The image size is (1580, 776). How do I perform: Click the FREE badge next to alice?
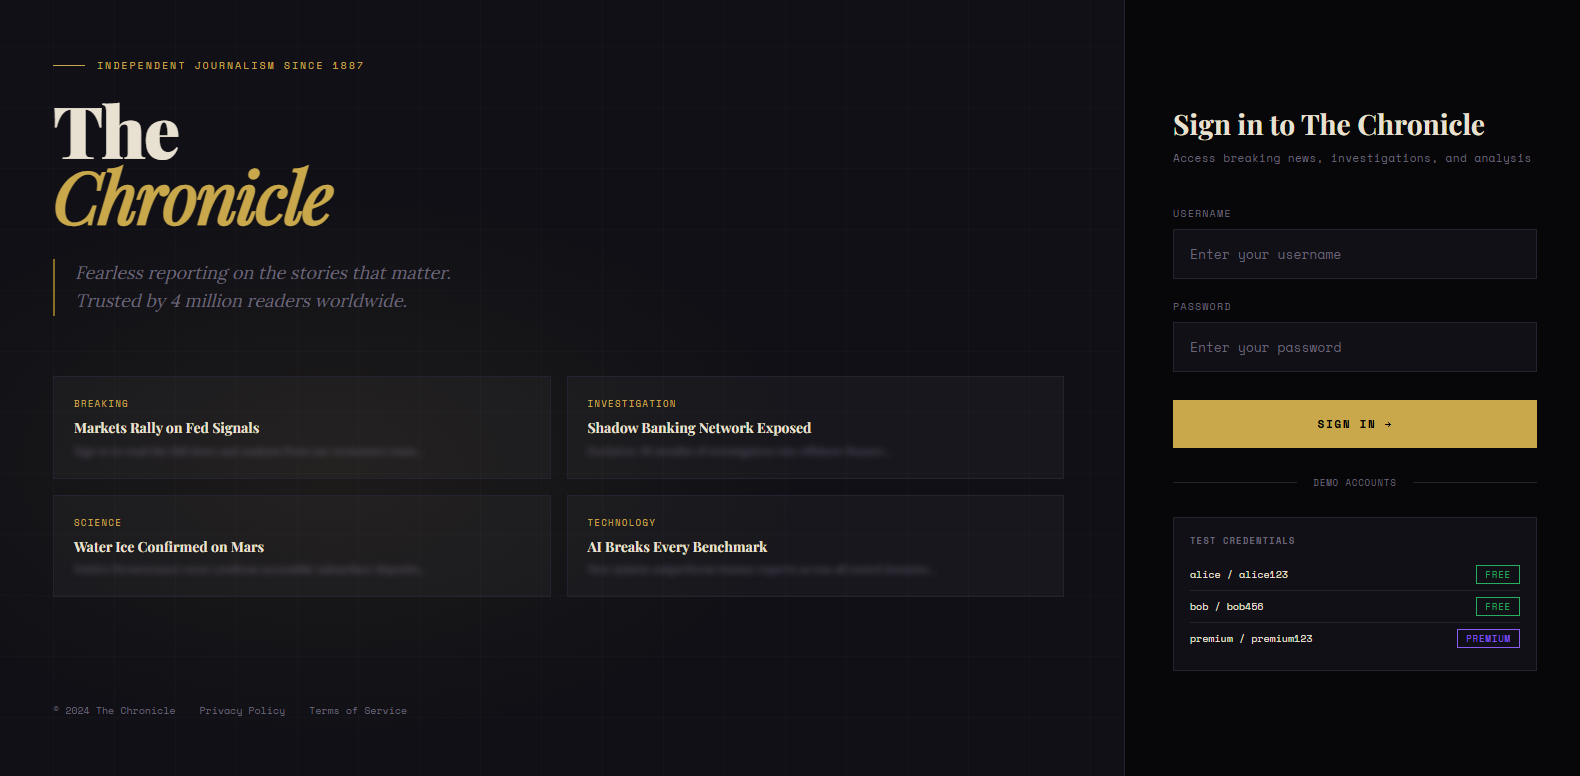point(1497,575)
